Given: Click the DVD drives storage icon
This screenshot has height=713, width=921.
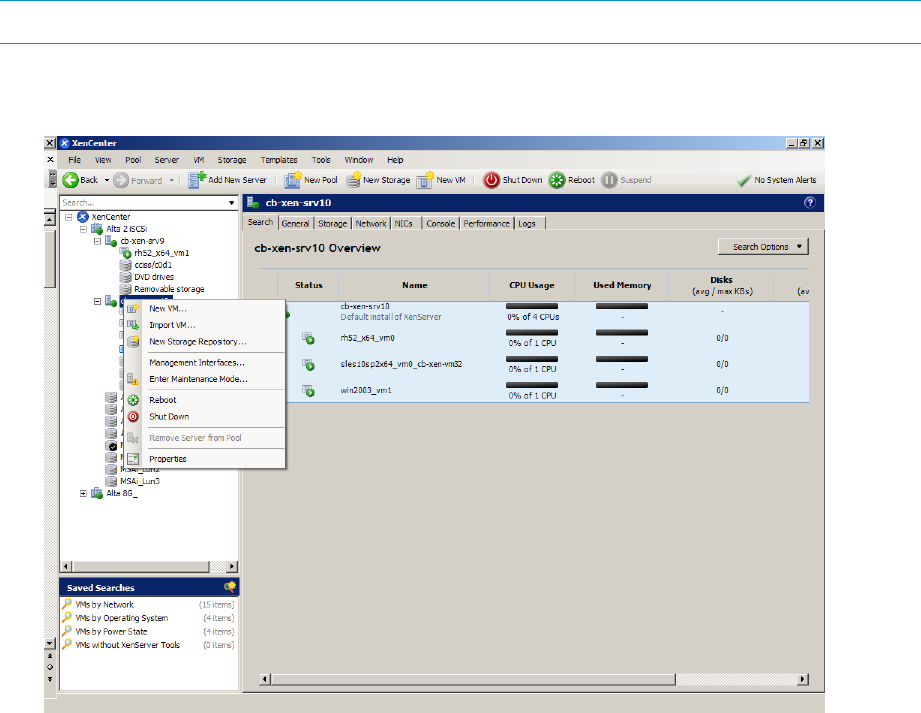Looking at the screenshot, I should coord(125,277).
